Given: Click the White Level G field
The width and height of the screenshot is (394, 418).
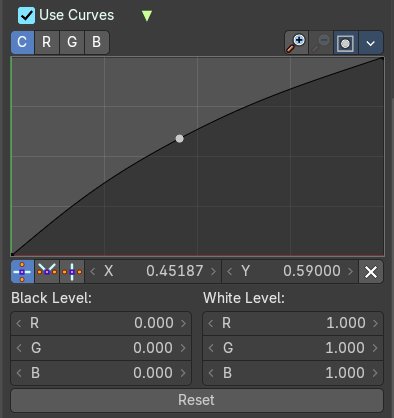Looking at the screenshot, I should tap(293, 348).
